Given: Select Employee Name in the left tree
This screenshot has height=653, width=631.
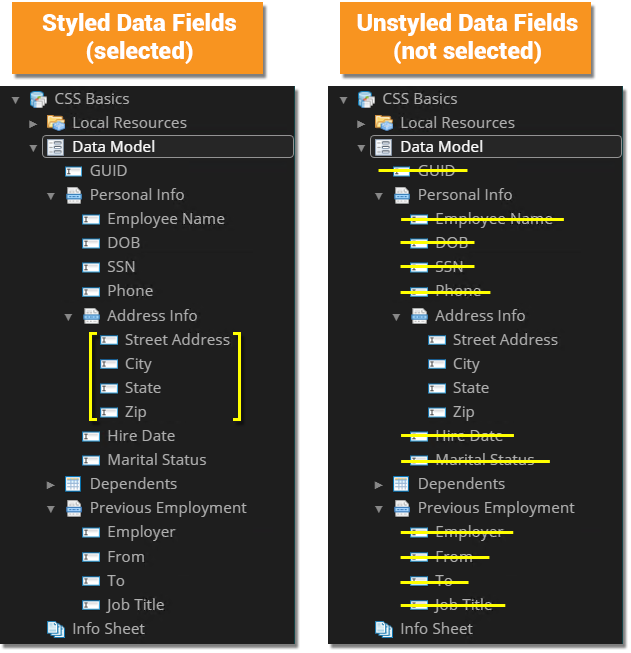Looking at the screenshot, I should 165,219.
